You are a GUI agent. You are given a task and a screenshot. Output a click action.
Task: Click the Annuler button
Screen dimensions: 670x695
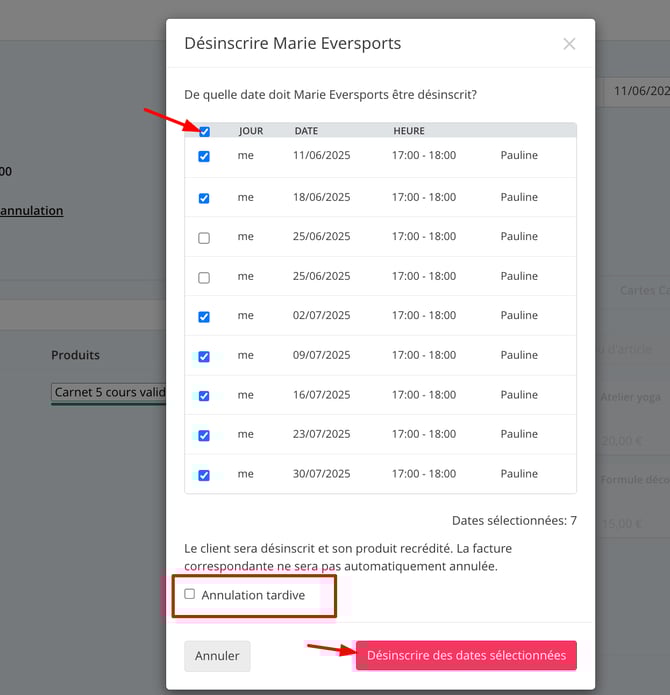[217, 656]
